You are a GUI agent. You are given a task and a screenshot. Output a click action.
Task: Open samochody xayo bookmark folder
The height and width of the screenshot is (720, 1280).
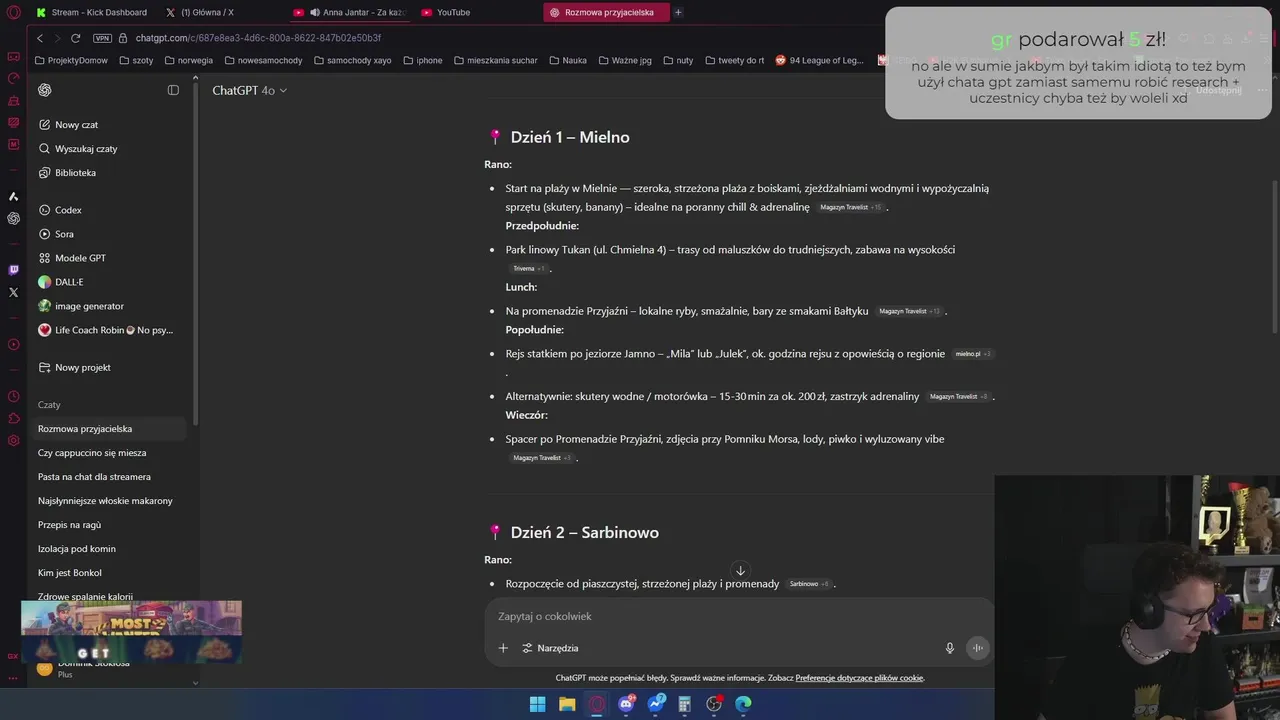pos(351,60)
